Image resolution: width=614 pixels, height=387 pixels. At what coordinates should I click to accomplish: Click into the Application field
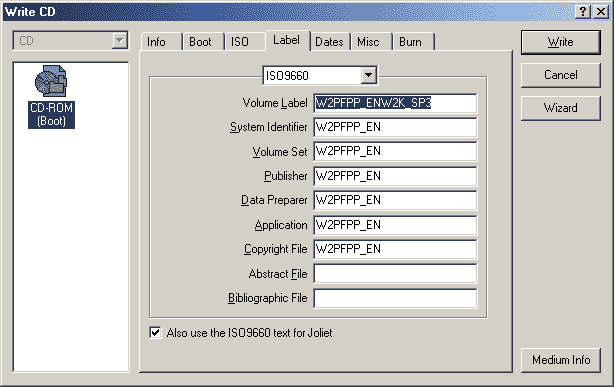tap(395, 225)
